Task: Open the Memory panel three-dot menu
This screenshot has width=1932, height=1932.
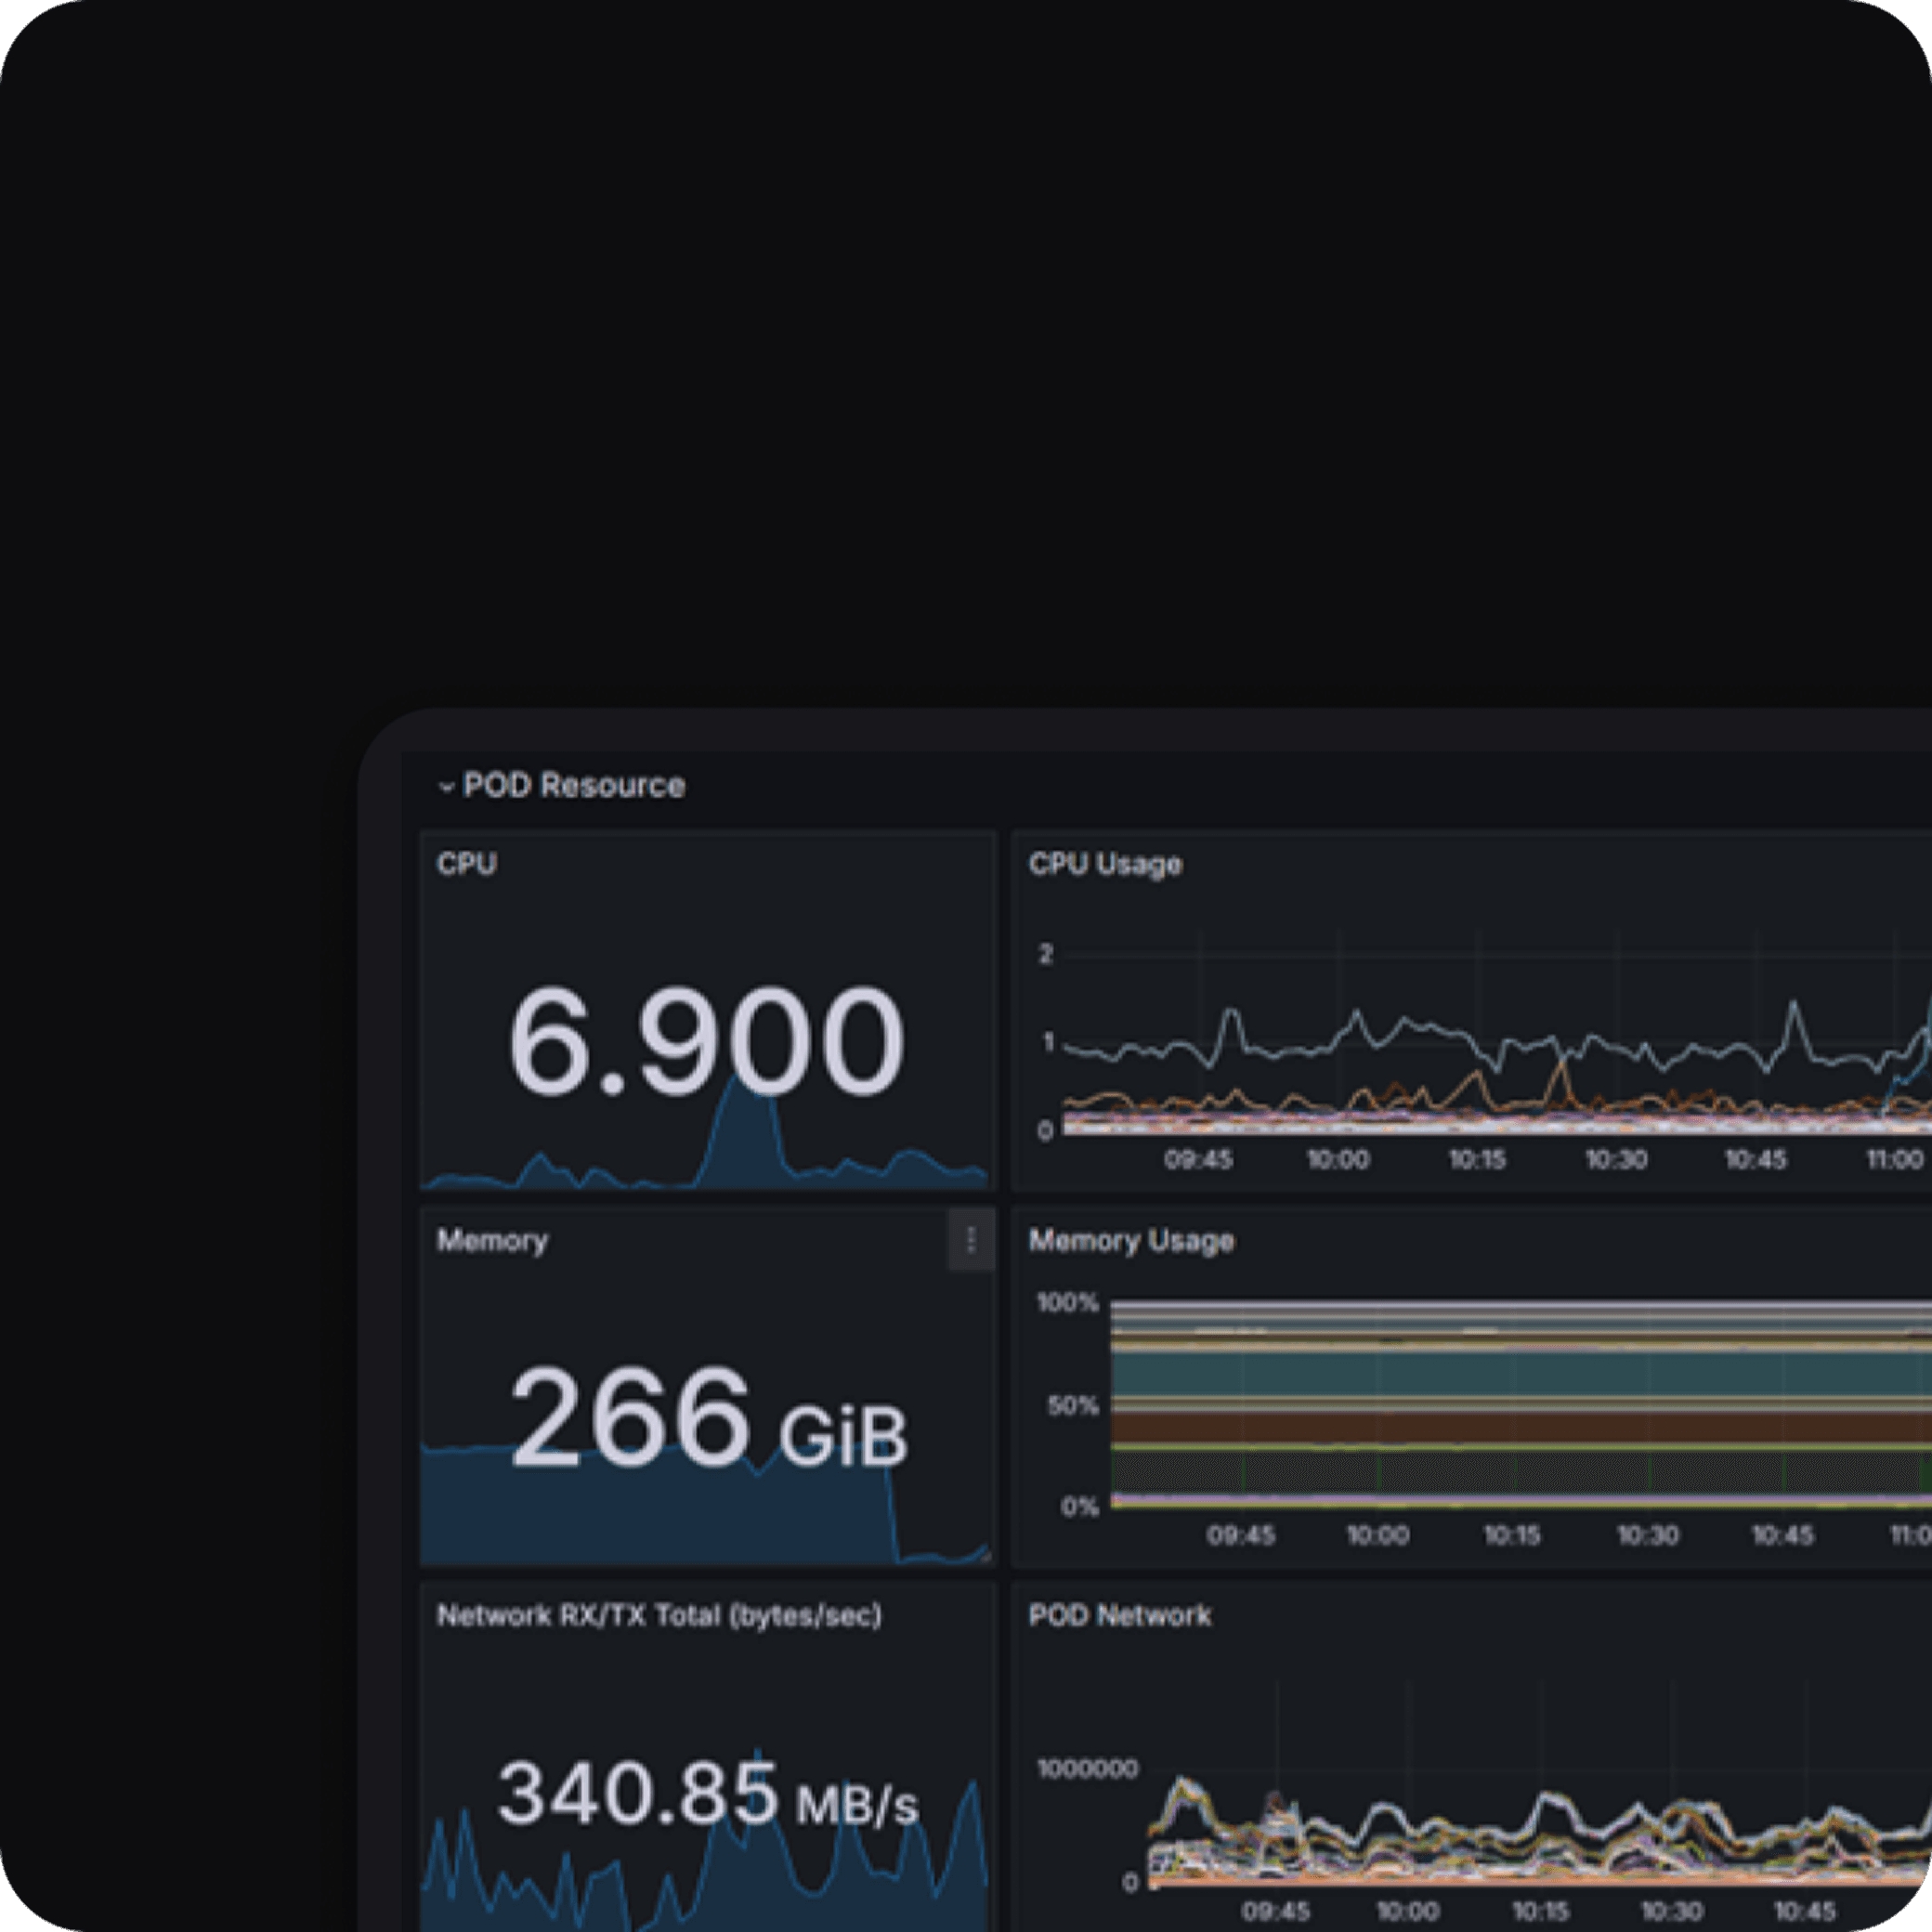Action: 971,1240
